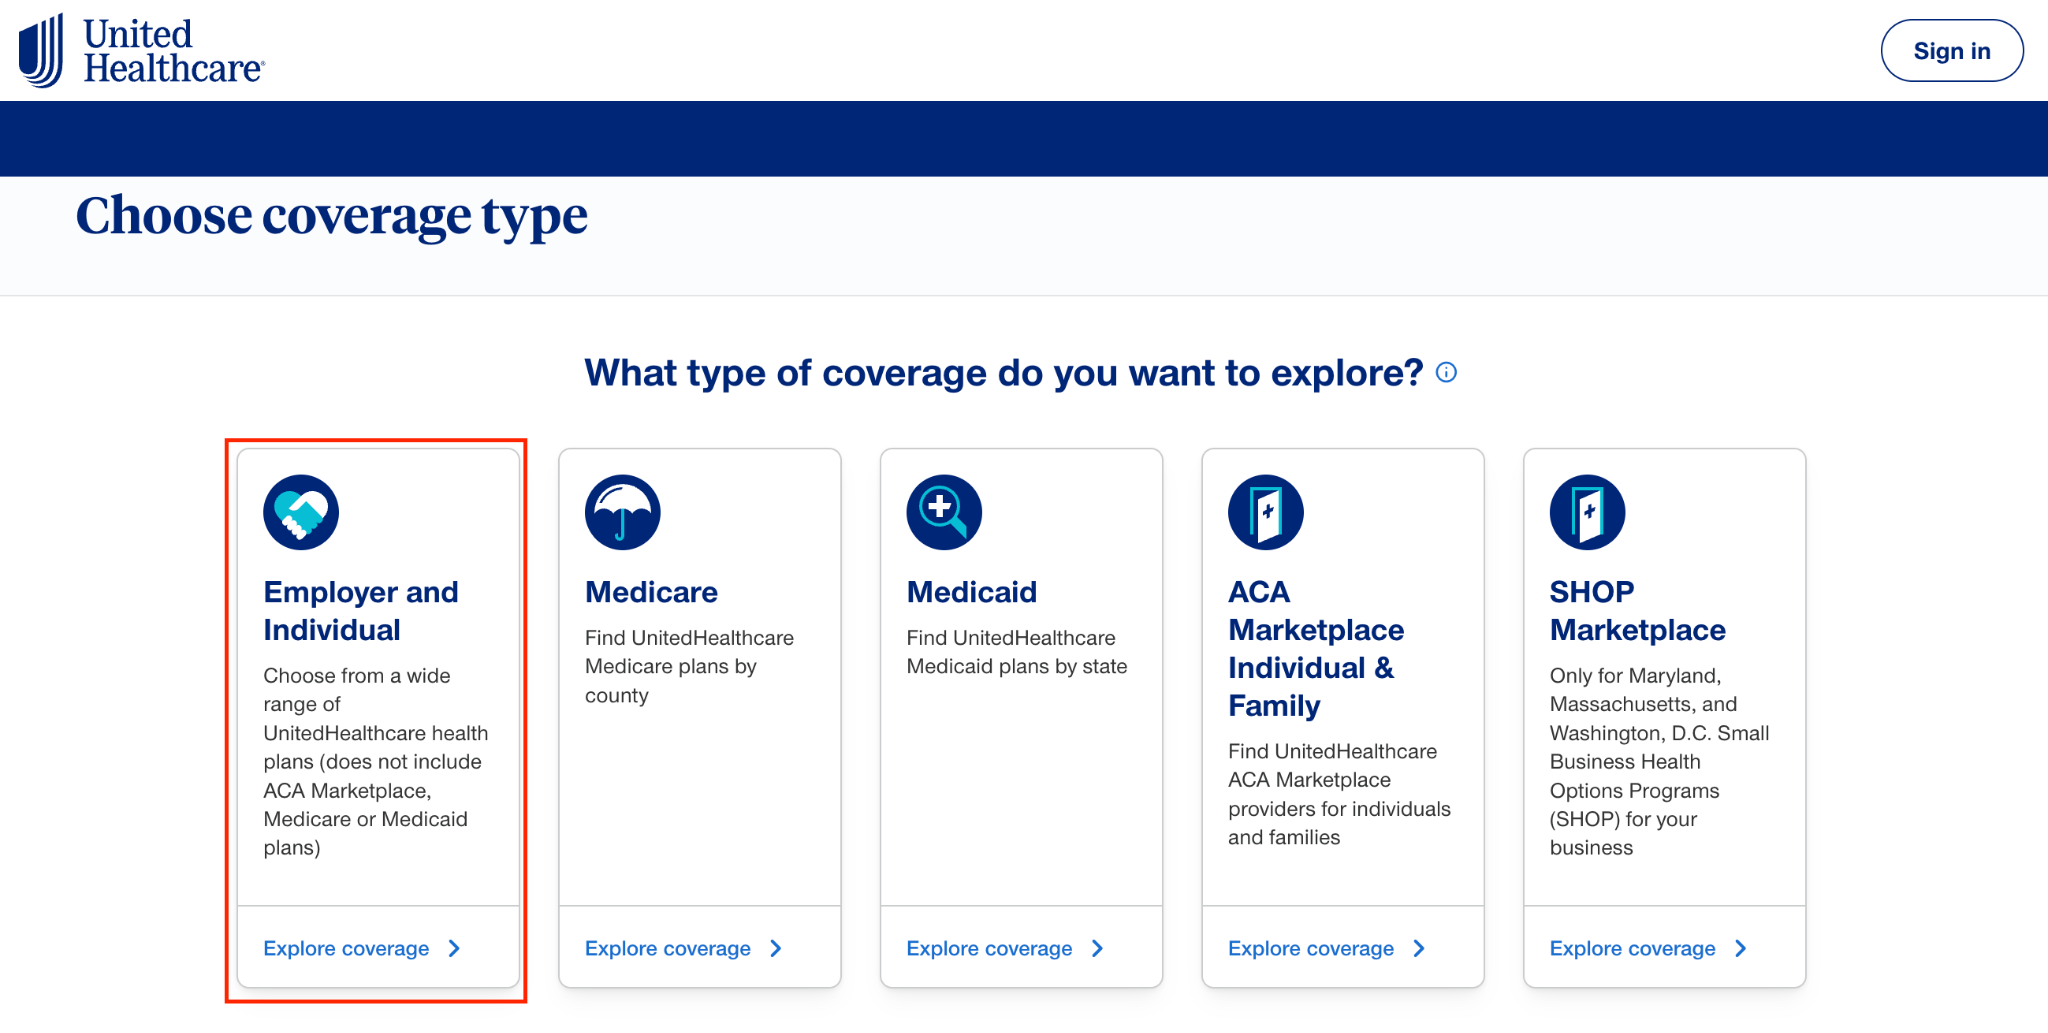The height and width of the screenshot is (1033, 2048).
Task: Select the Medicare heading
Action: tap(651, 592)
